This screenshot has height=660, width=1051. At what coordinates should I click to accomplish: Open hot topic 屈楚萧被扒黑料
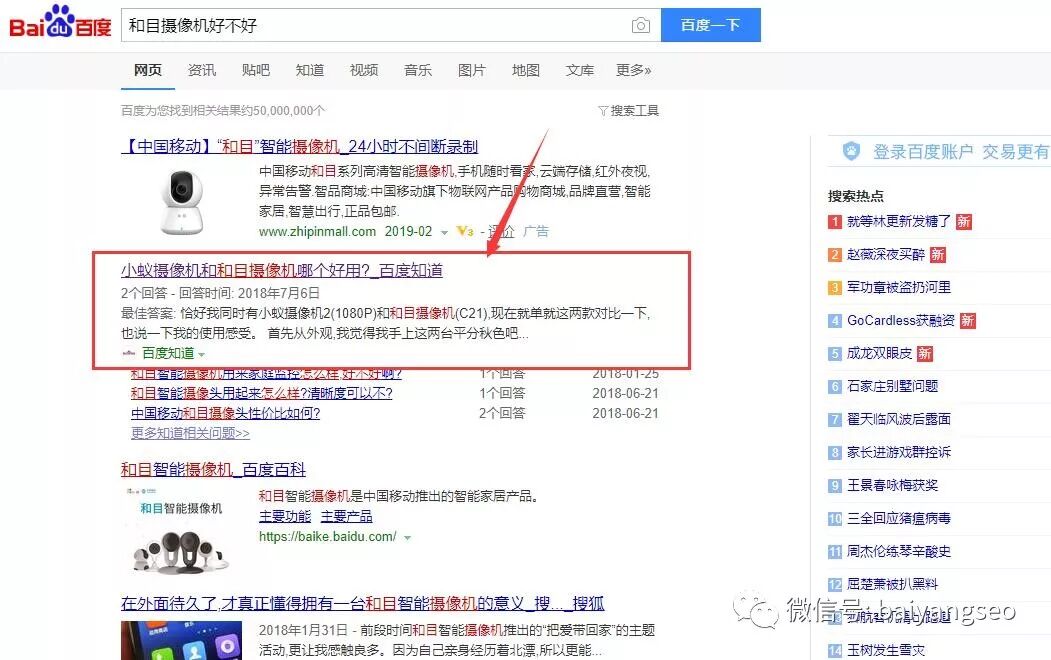tap(892, 584)
